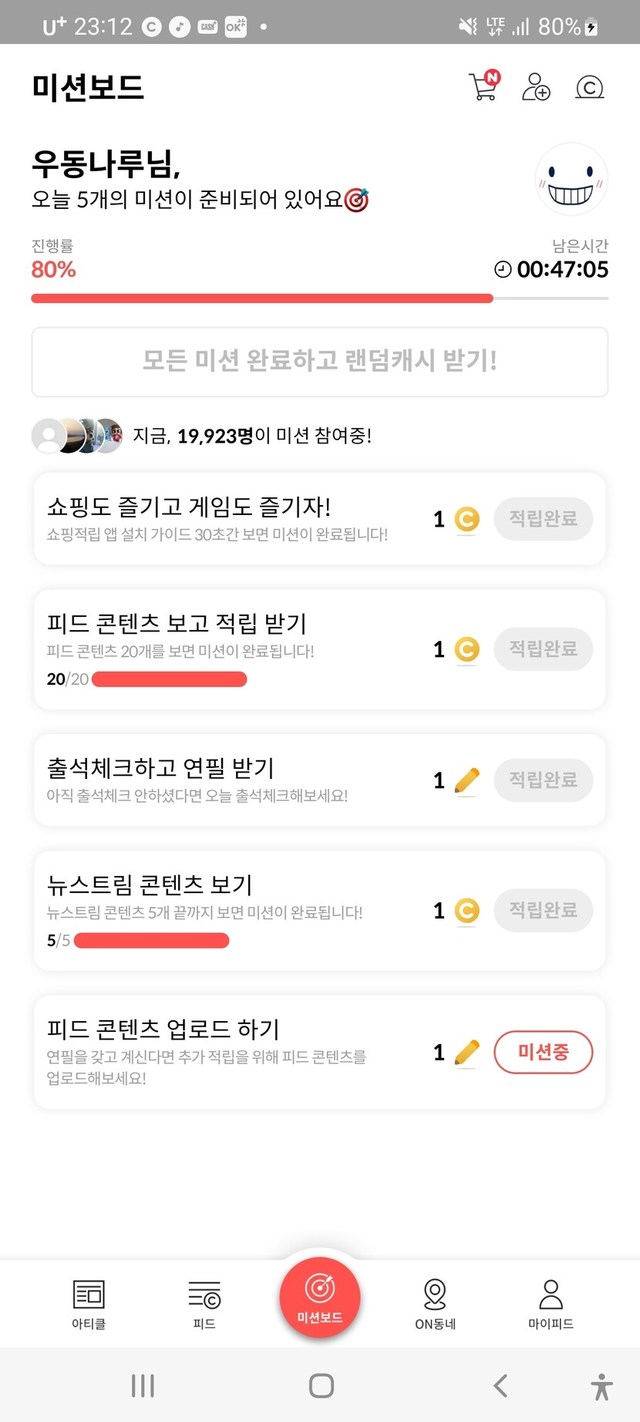The image size is (640, 1422).
Task: Open the shopping cart icon
Action: click(x=483, y=87)
